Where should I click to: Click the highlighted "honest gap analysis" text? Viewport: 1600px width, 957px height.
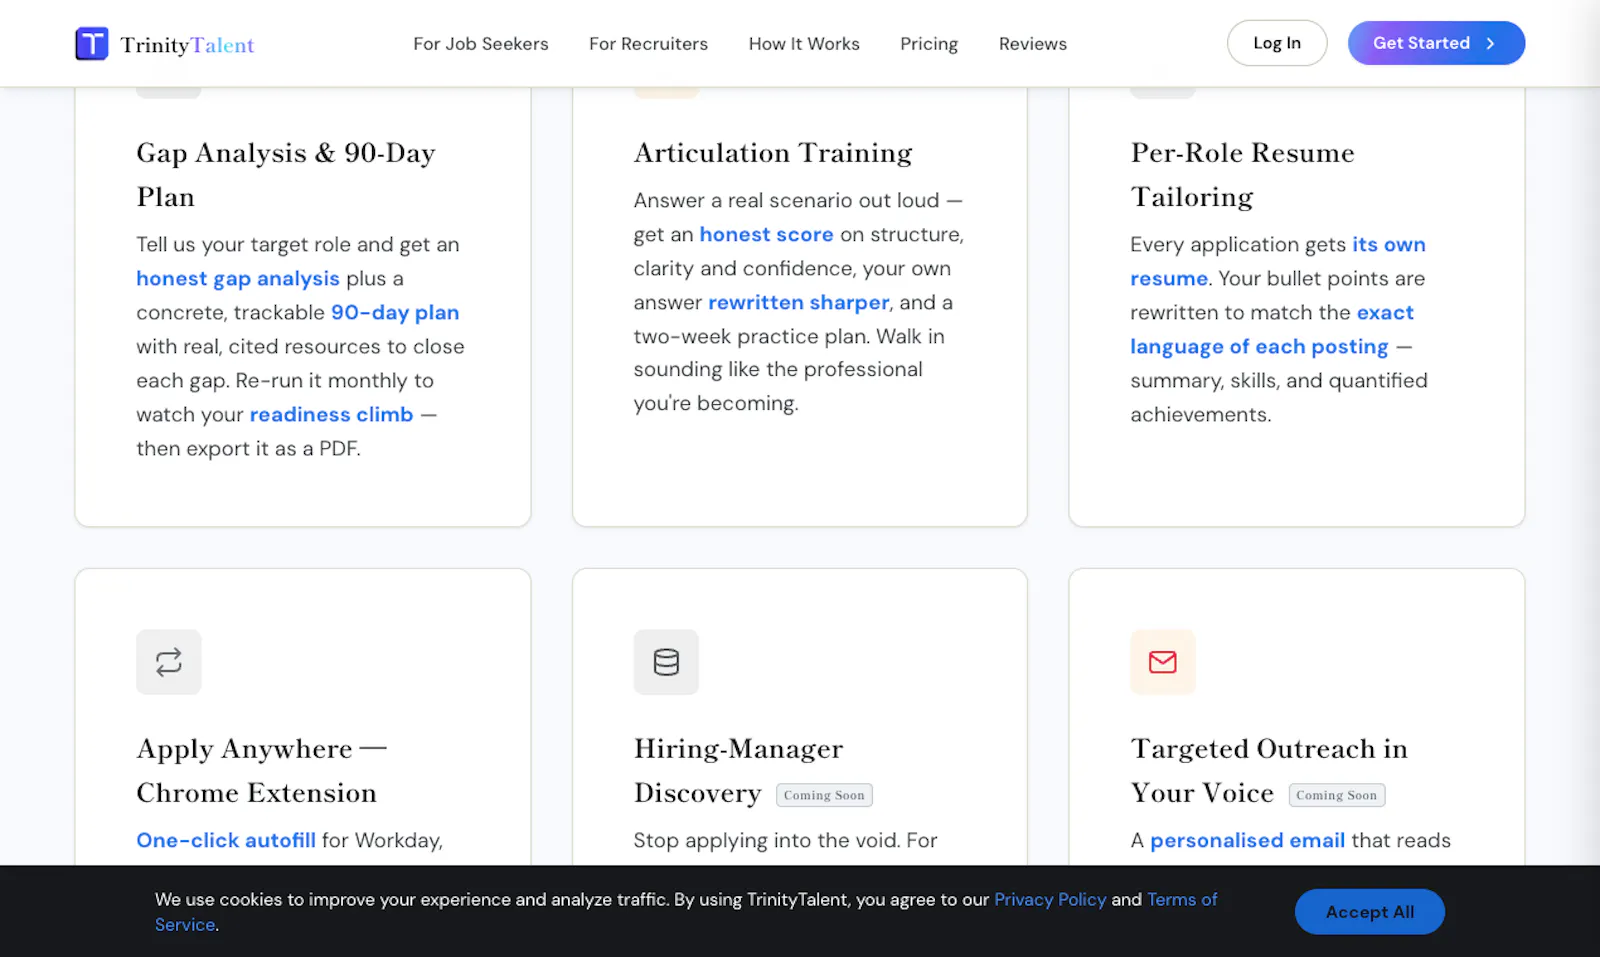238,279
